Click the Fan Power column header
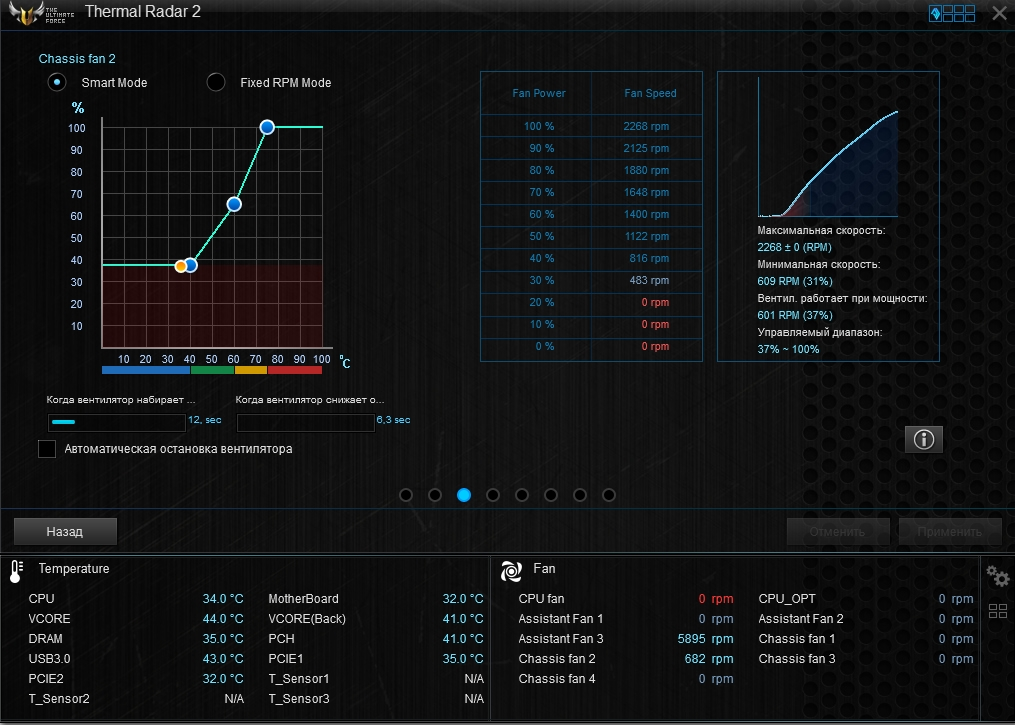 (539, 93)
